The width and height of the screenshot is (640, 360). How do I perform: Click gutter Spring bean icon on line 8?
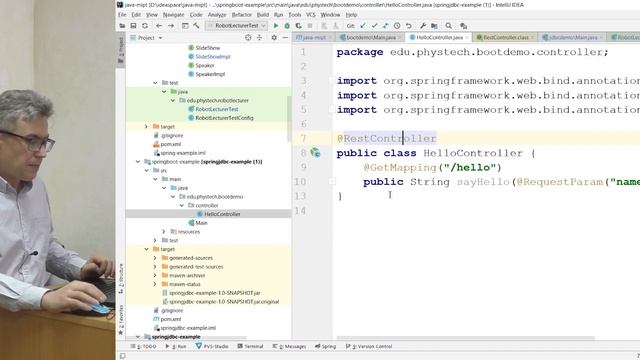(315, 153)
